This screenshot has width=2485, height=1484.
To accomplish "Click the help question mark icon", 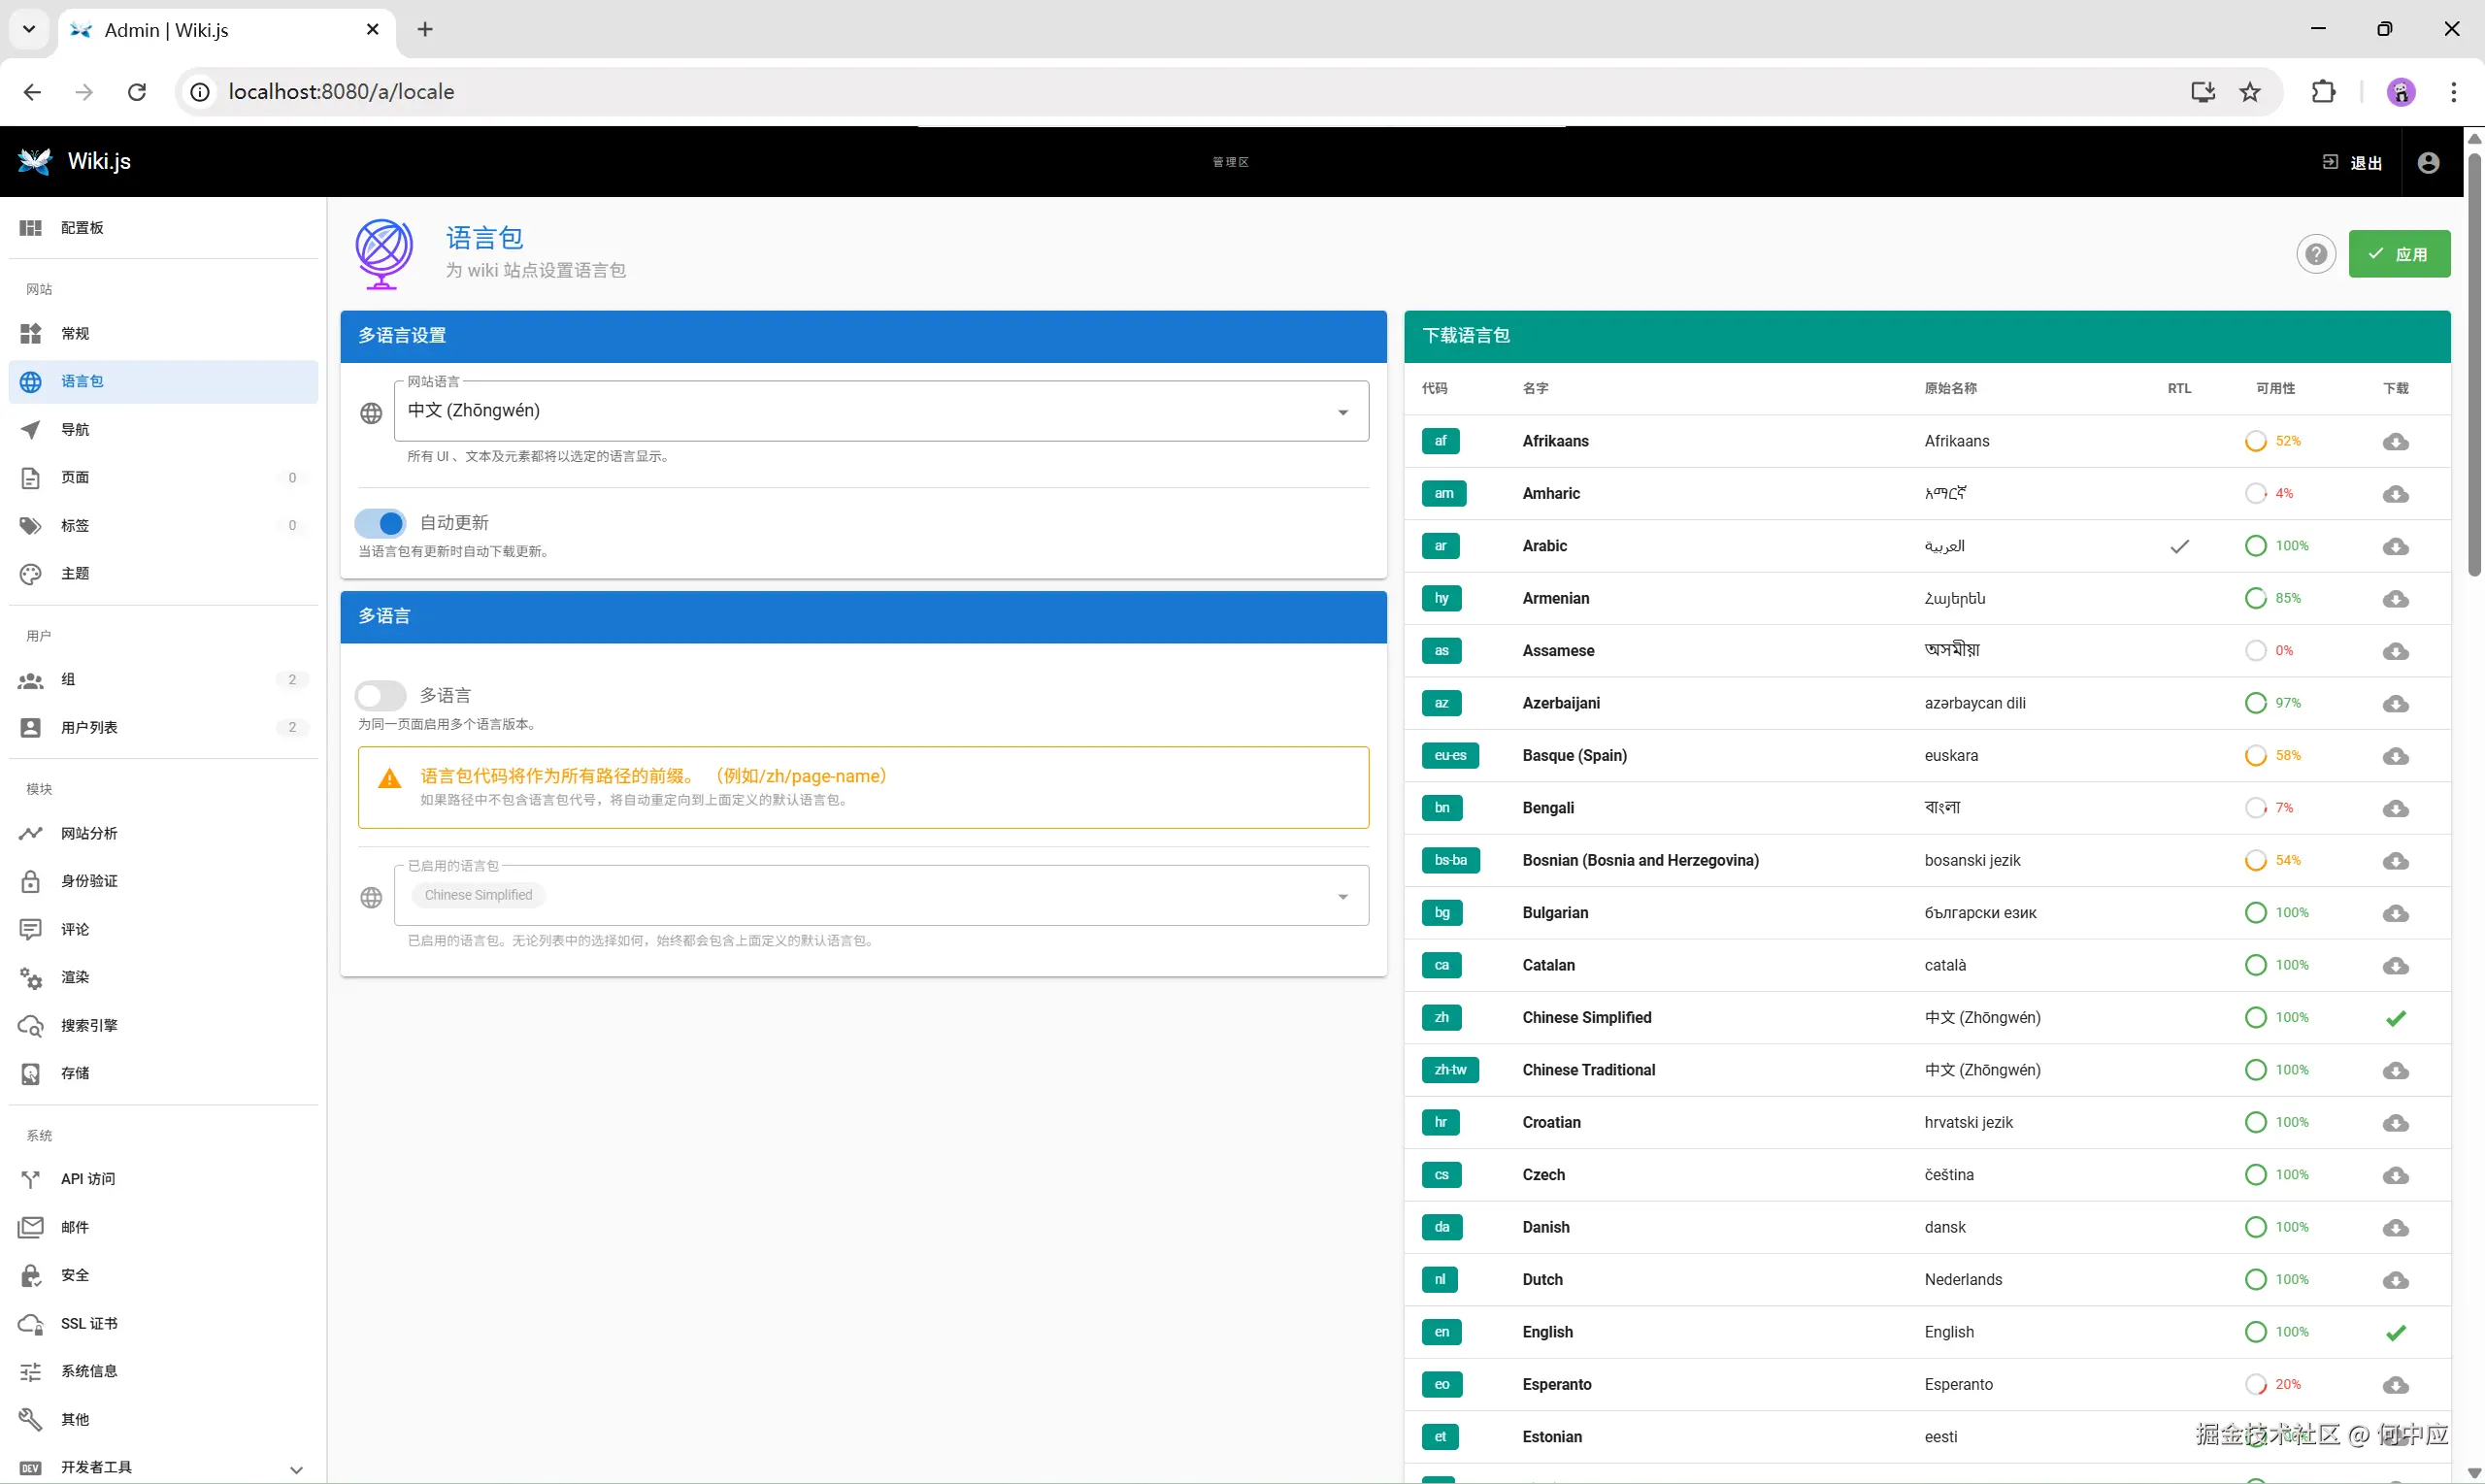I will coord(2315,254).
